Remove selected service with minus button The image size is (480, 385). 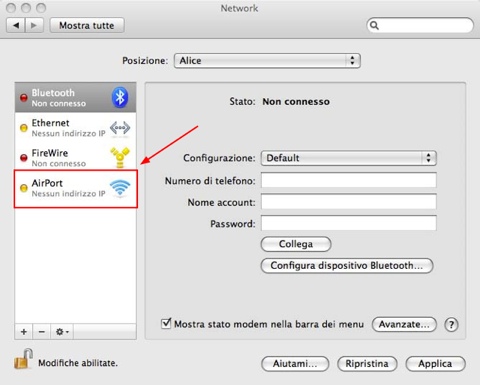point(42,332)
